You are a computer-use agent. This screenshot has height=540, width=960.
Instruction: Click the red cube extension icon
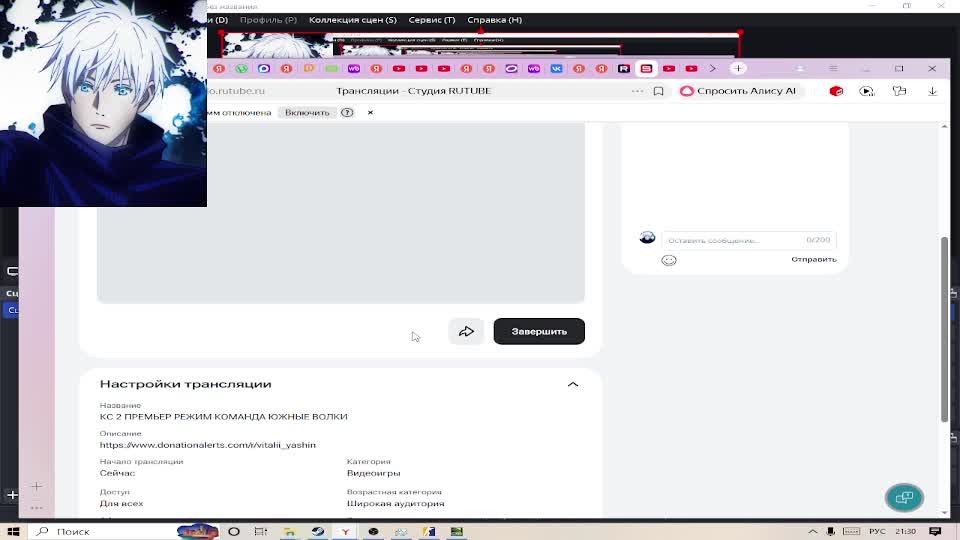tap(836, 91)
